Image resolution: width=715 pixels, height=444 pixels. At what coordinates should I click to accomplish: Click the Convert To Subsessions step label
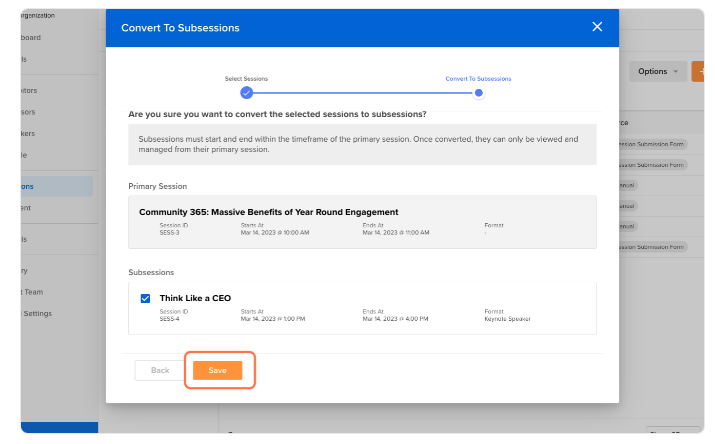click(478, 79)
